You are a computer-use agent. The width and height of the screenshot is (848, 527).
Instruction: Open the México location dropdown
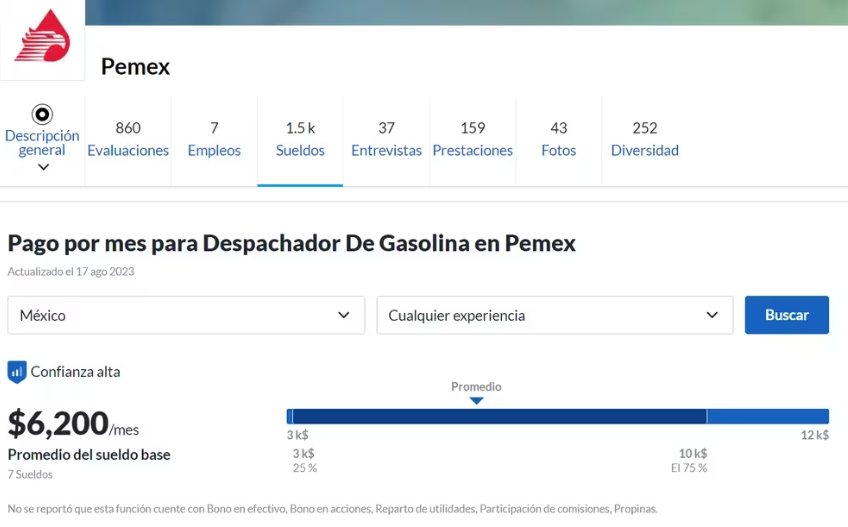point(186,315)
